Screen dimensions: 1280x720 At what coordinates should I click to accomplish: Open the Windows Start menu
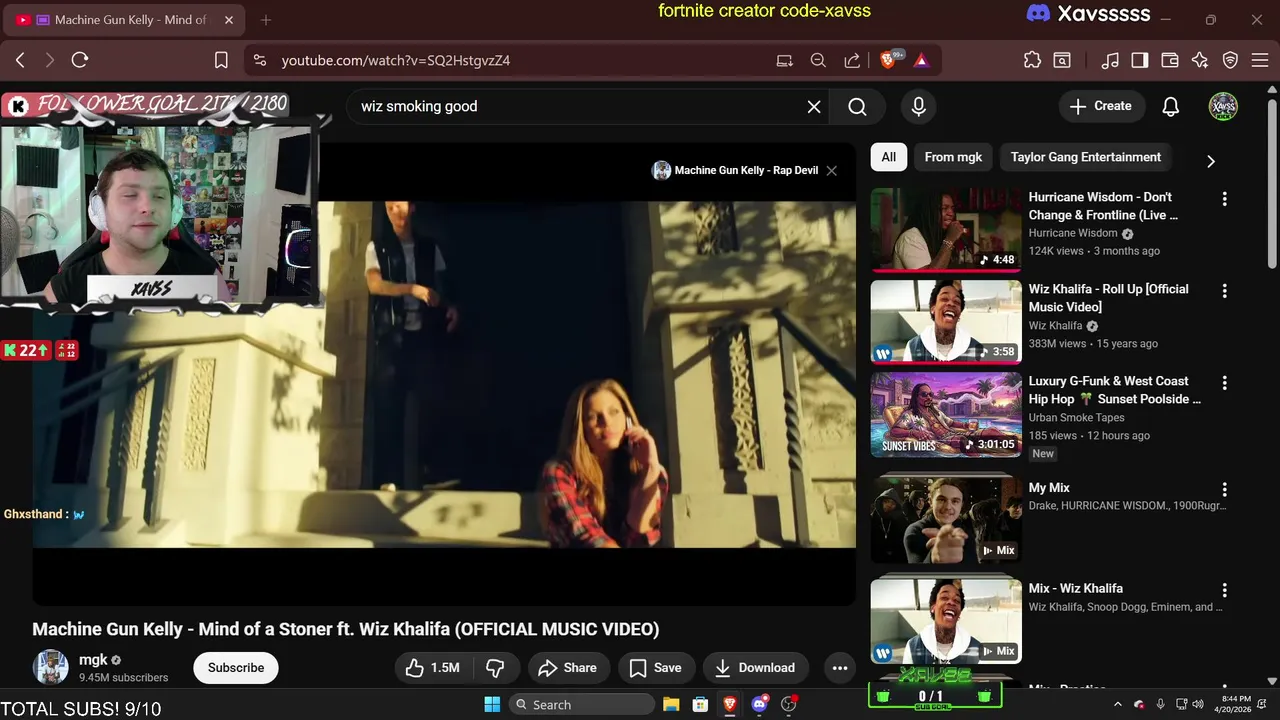click(x=492, y=704)
